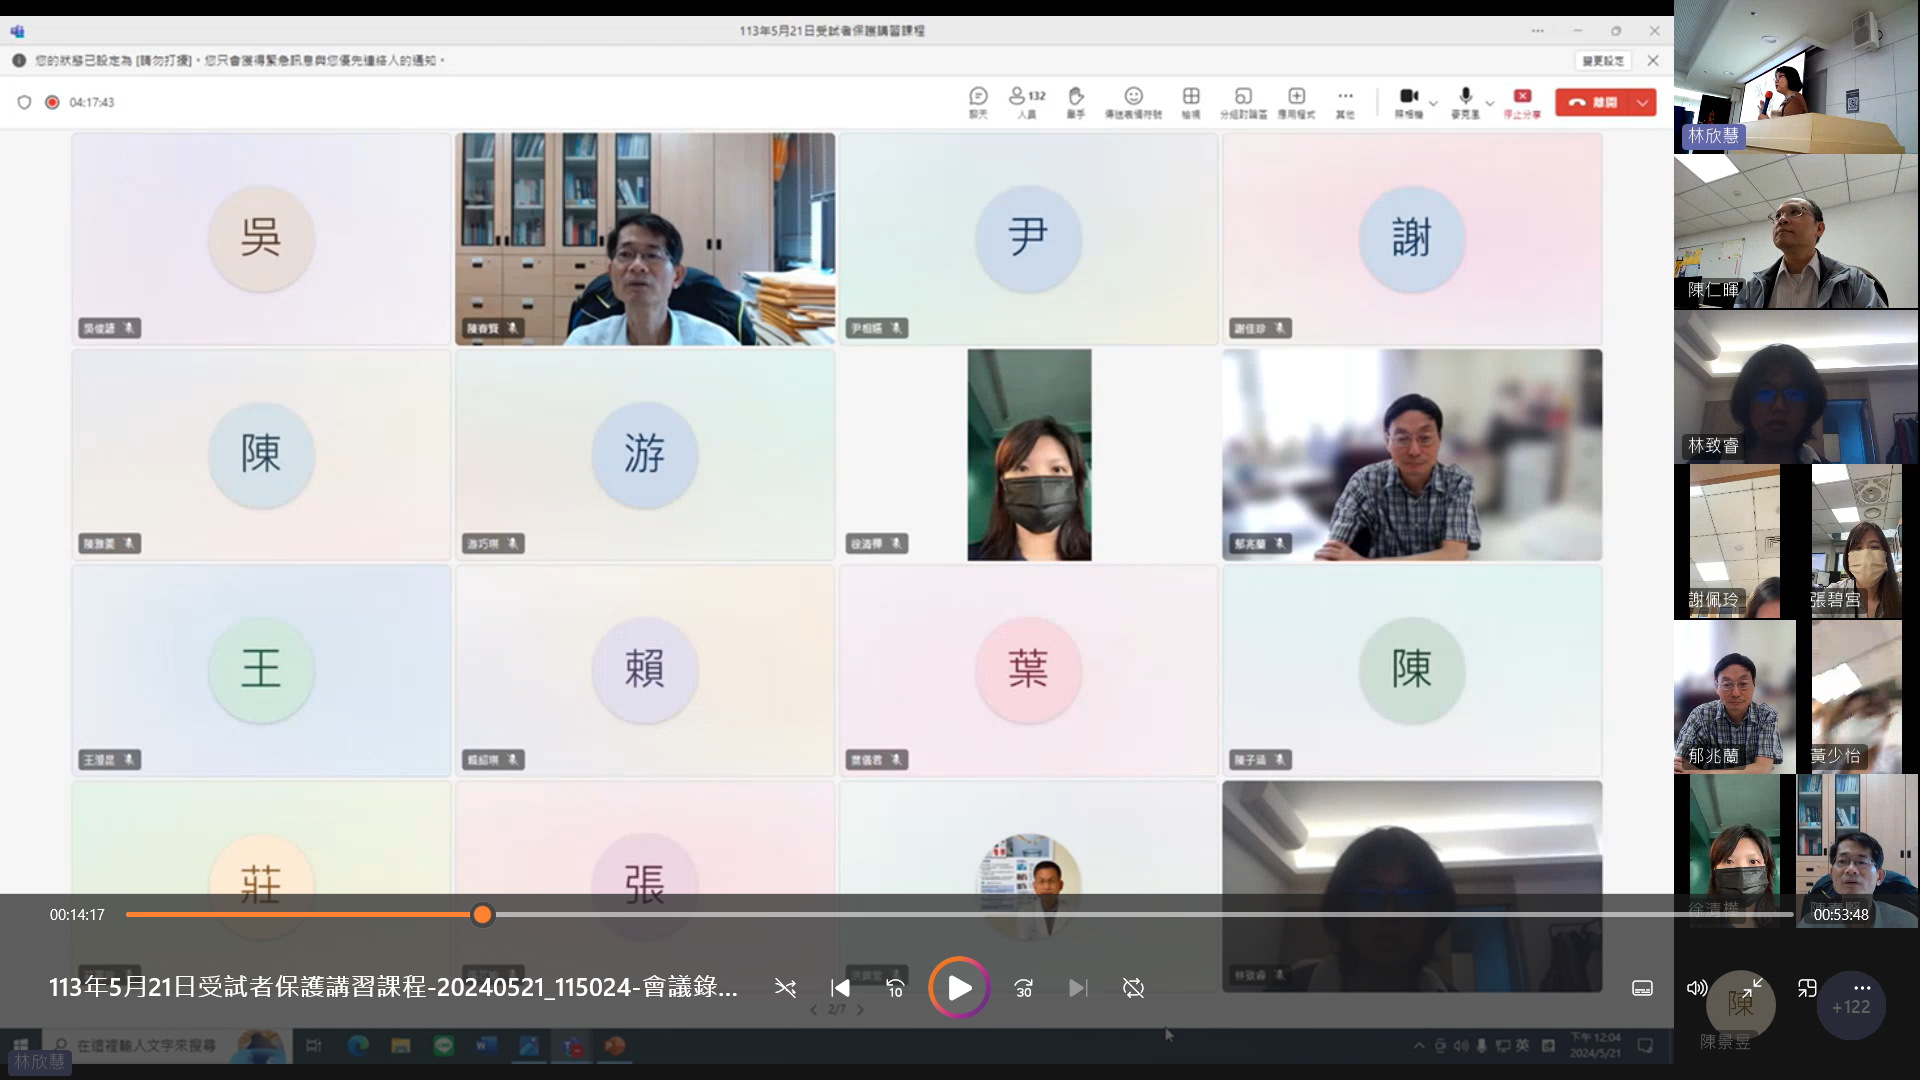Open the Windows Start menu
Screen dimensions: 1920x1080
tap(21, 1045)
